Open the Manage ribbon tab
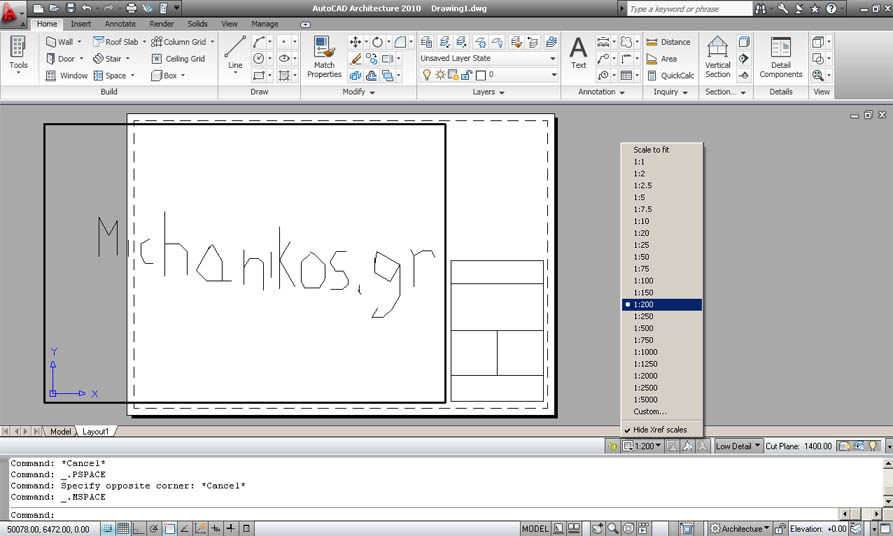893x536 pixels. 265,24
